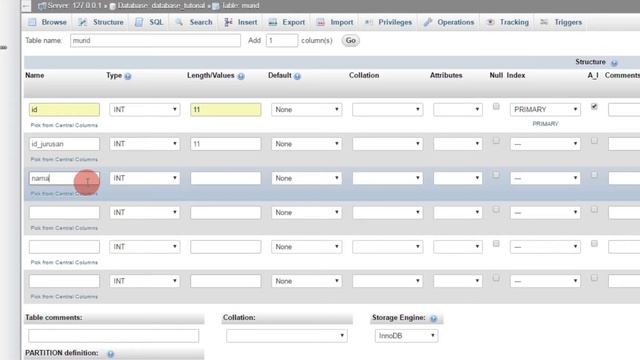The image size is (640, 360).
Task: Click the id_jurusan name field
Action: click(64, 144)
